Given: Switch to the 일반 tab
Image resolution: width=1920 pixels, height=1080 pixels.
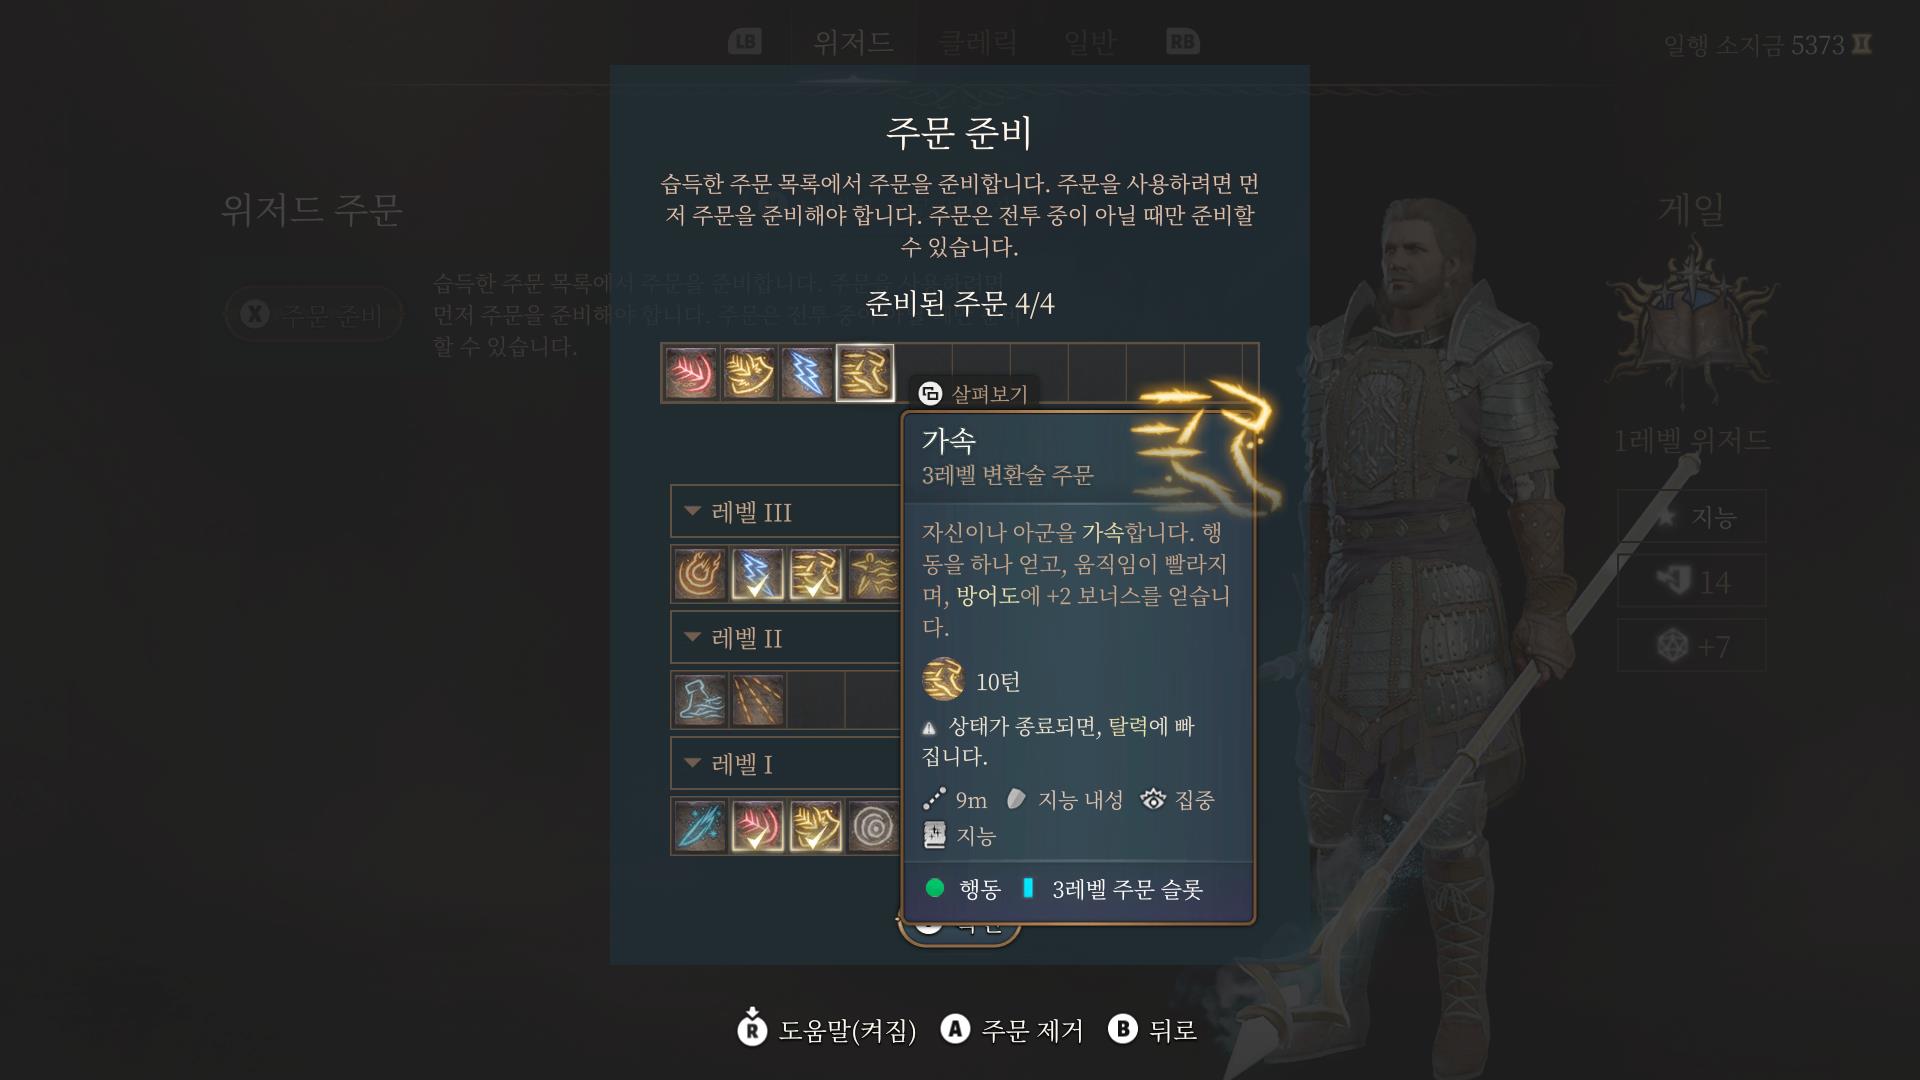Looking at the screenshot, I should click(1089, 42).
